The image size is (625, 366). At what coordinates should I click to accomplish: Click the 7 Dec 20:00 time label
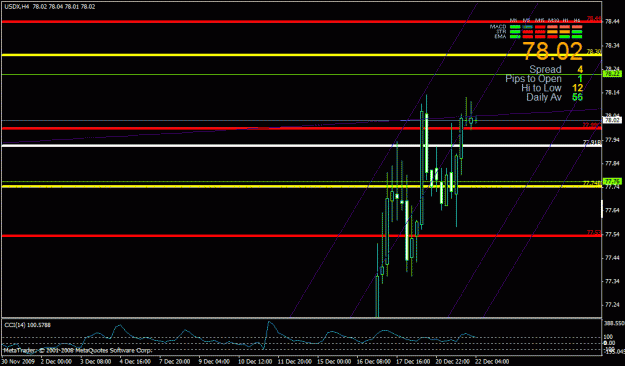pyautogui.click(x=175, y=362)
